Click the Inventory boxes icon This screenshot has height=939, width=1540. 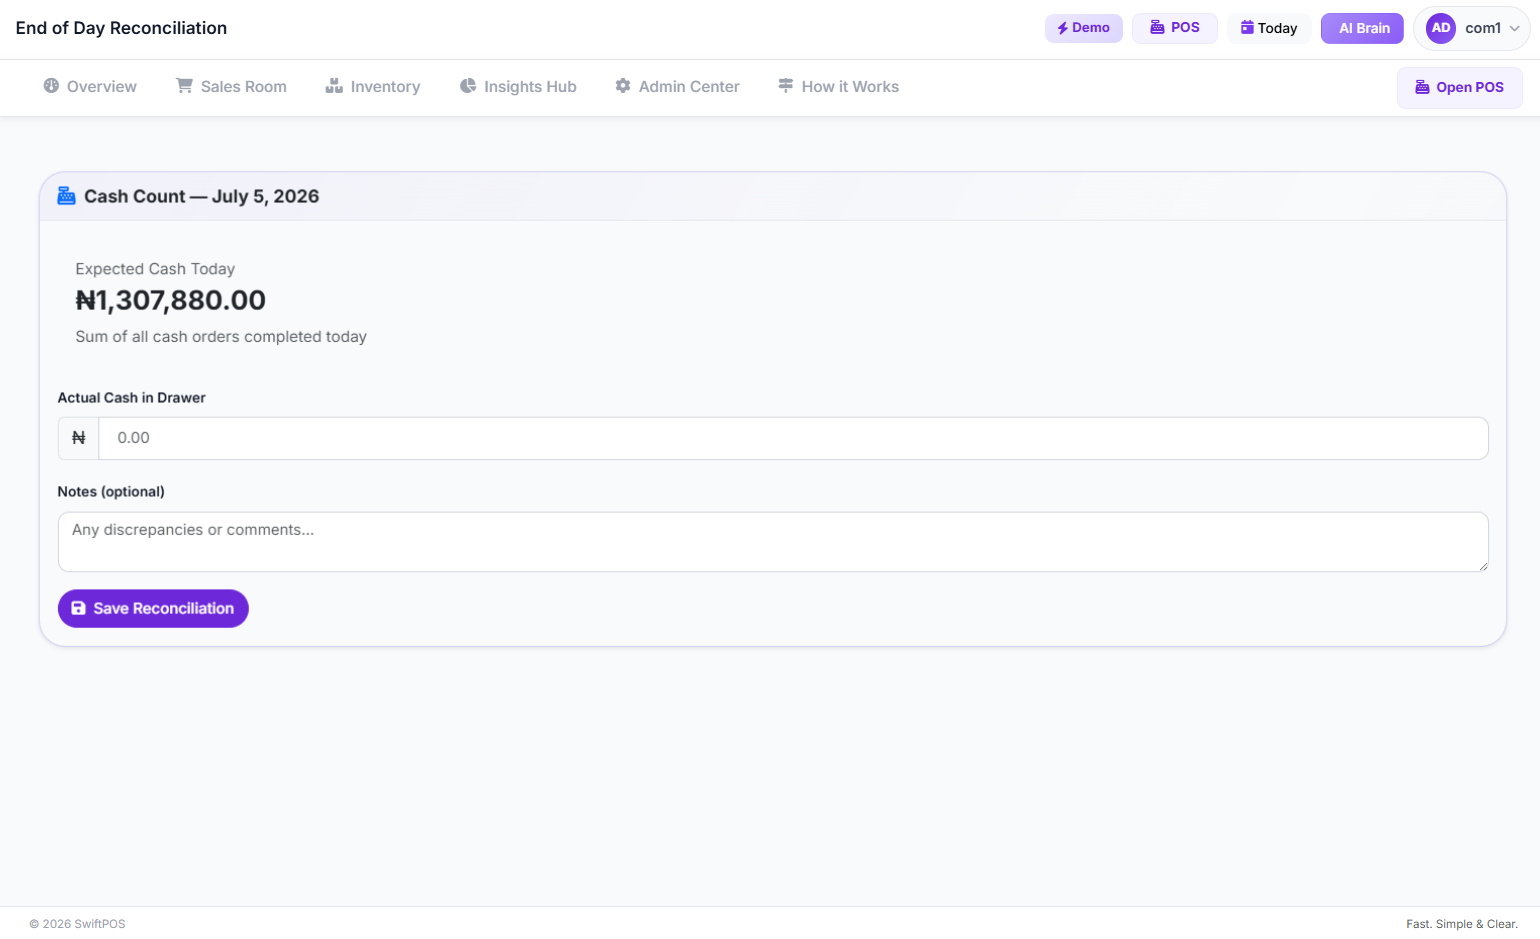tap(334, 86)
